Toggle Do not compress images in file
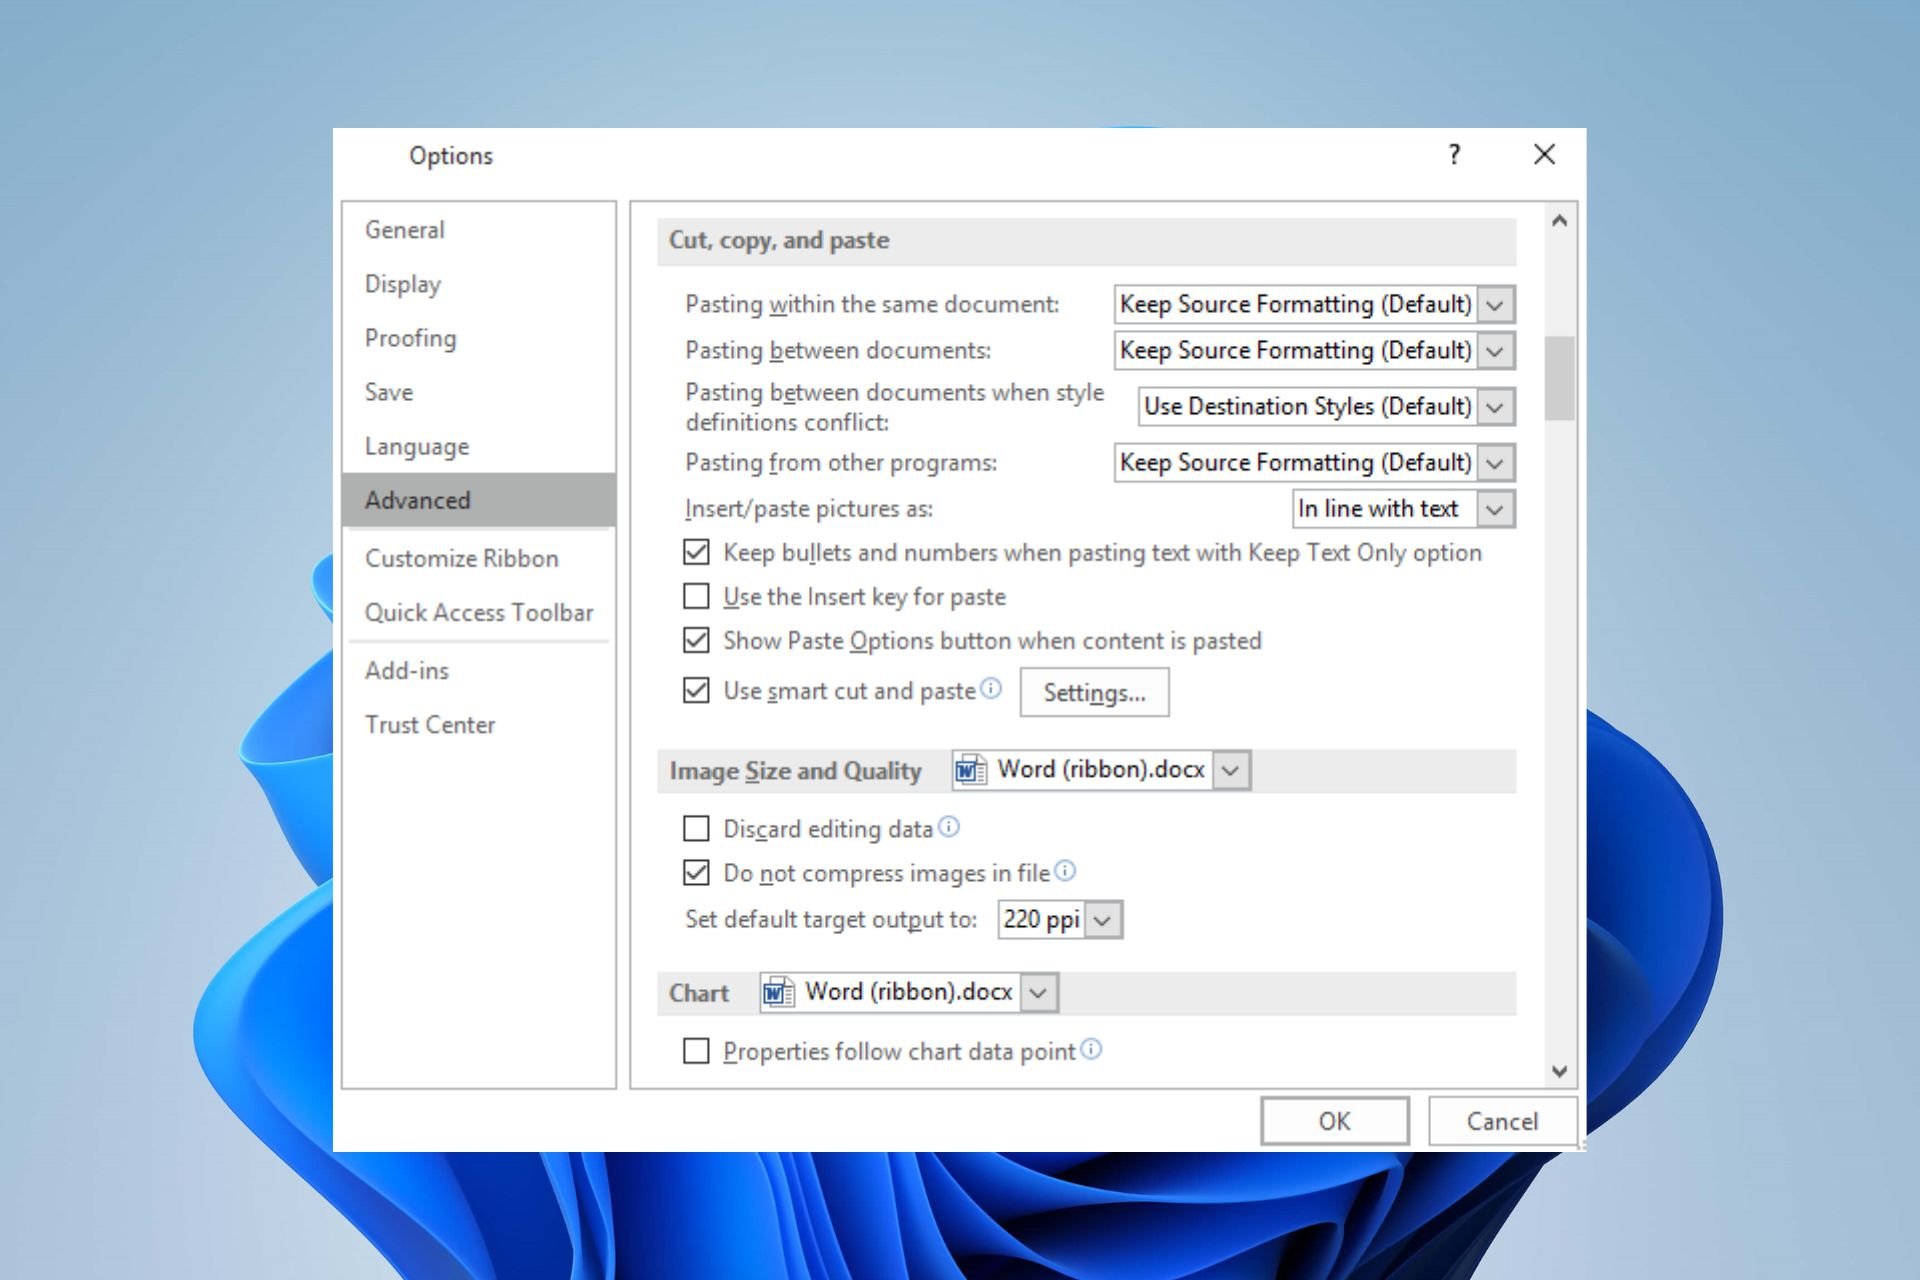This screenshot has height=1280, width=1920. pyautogui.click(x=696, y=873)
